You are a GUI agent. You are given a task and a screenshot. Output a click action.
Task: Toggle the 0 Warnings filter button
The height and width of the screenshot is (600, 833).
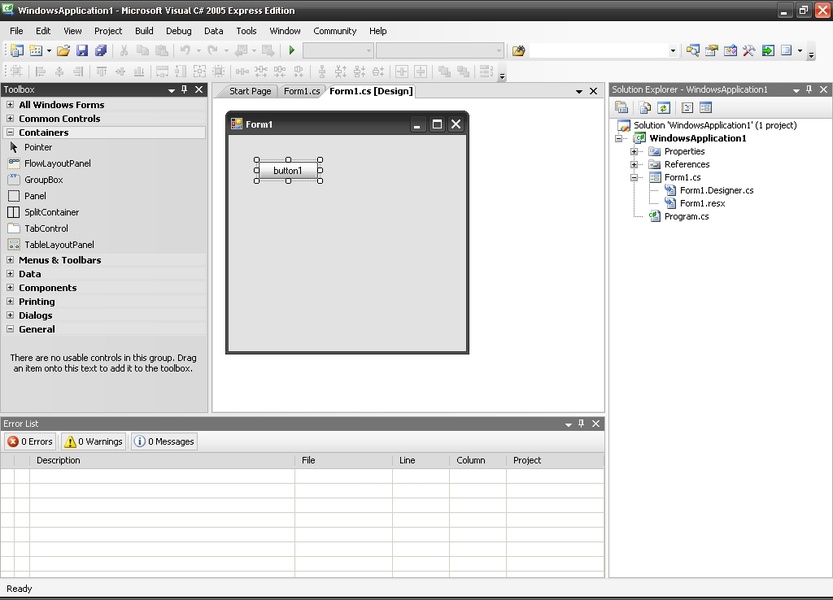93,441
